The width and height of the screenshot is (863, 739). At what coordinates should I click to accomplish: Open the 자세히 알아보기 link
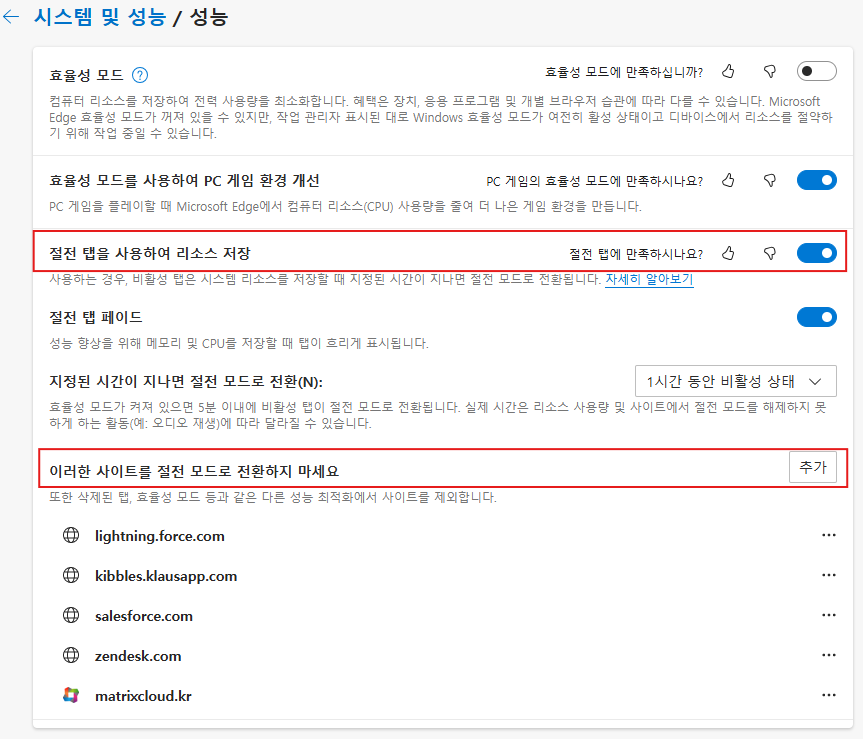coord(649,280)
